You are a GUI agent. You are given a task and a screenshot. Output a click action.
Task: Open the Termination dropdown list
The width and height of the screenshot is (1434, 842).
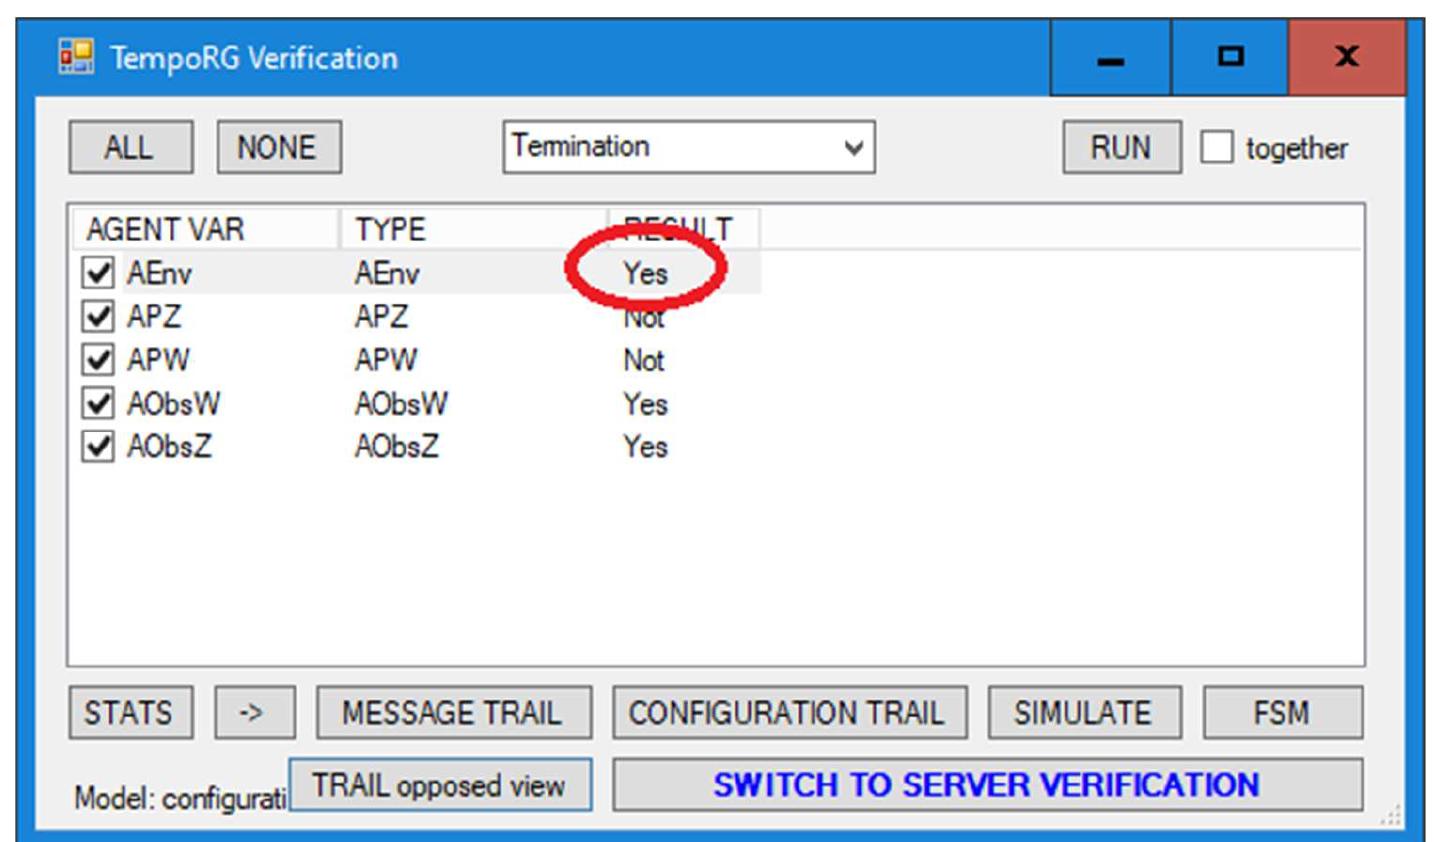[853, 148]
